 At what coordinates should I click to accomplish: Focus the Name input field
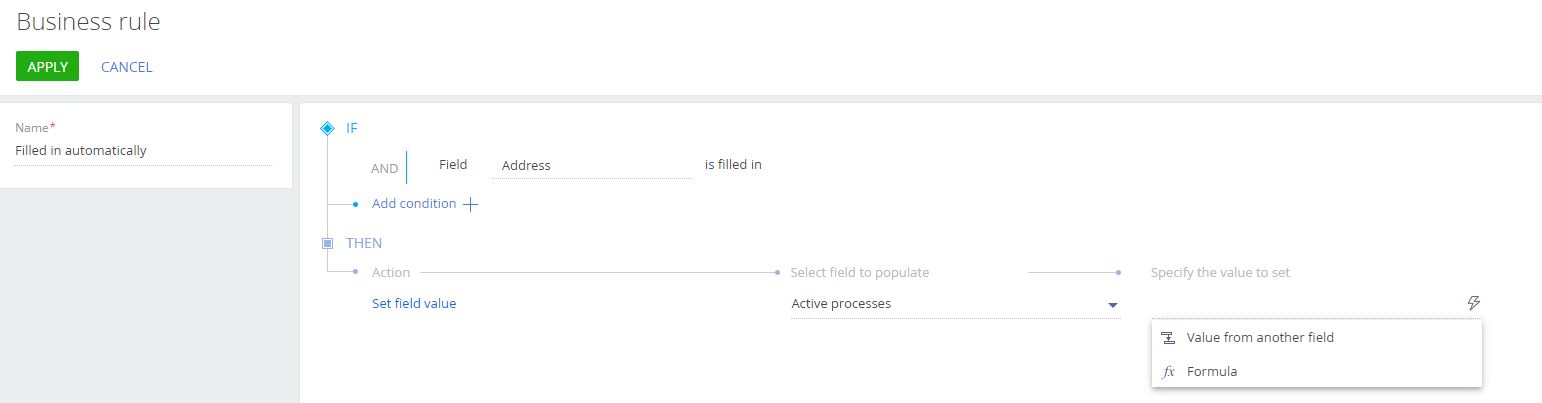(x=143, y=151)
